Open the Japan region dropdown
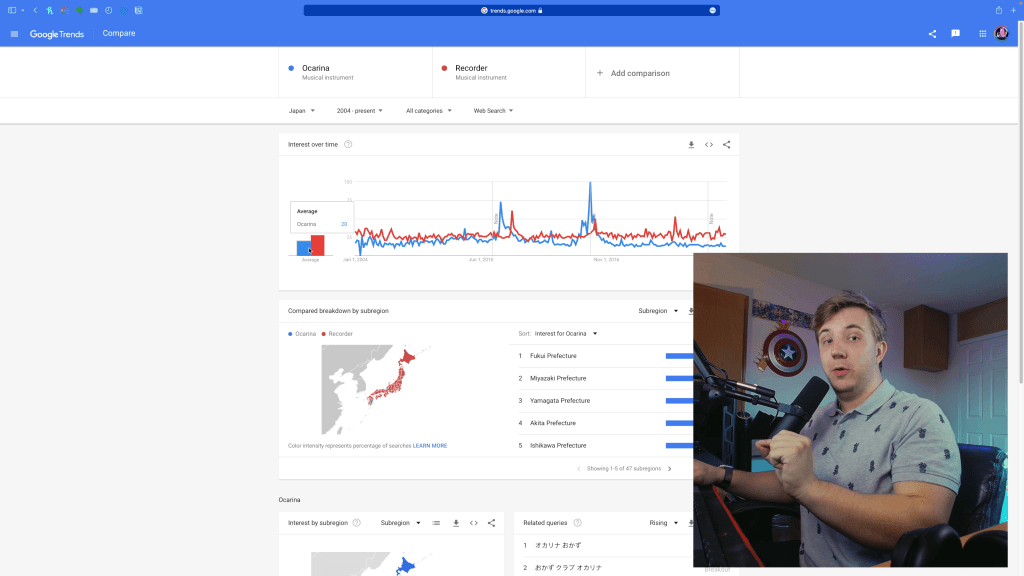This screenshot has height=576, width=1024. click(x=301, y=111)
